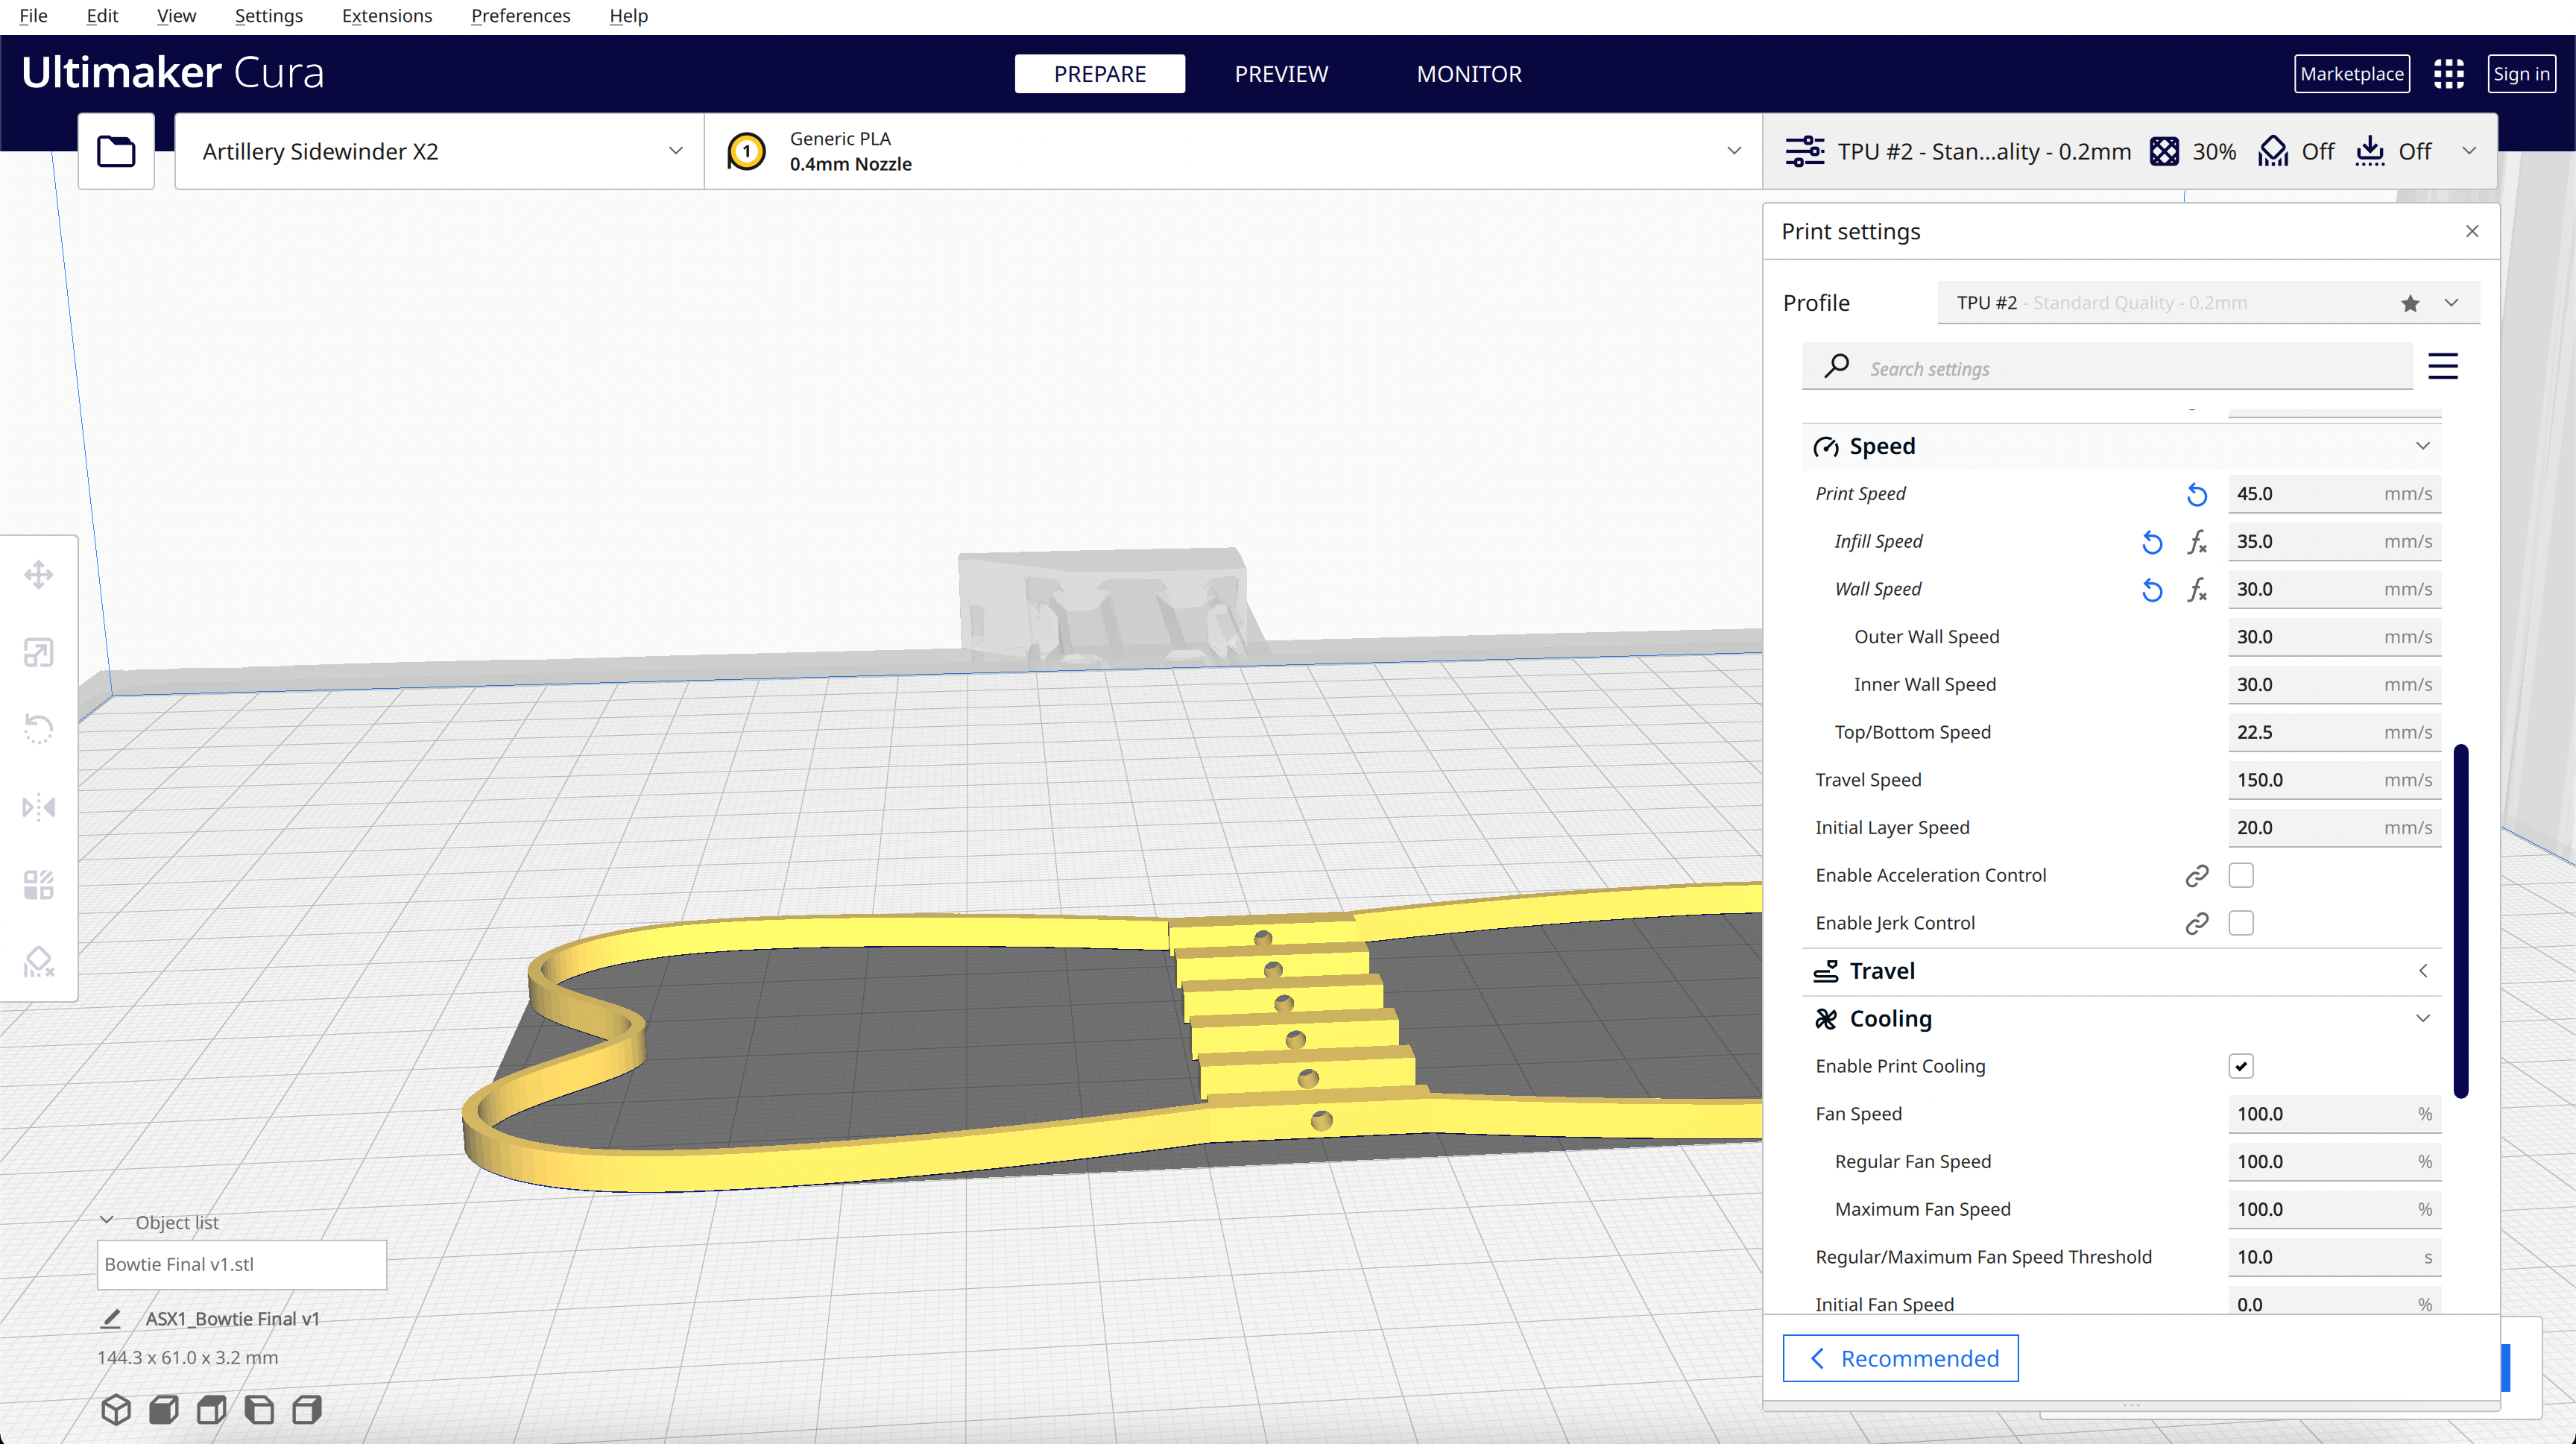Reset Print Speed with revert arrow
Image resolution: width=2576 pixels, height=1444 pixels.
click(2196, 494)
